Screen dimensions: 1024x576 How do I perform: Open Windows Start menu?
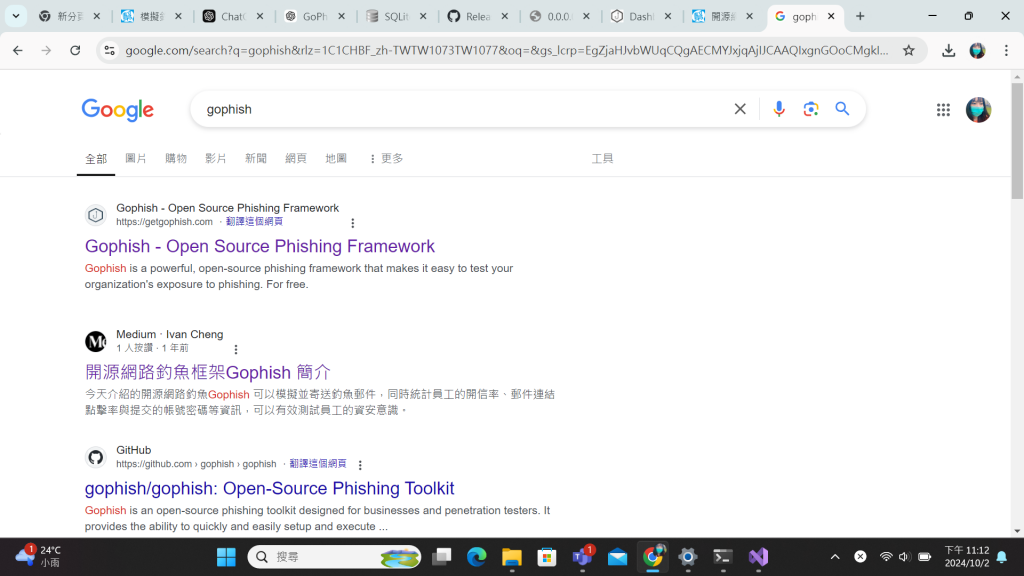click(226, 557)
